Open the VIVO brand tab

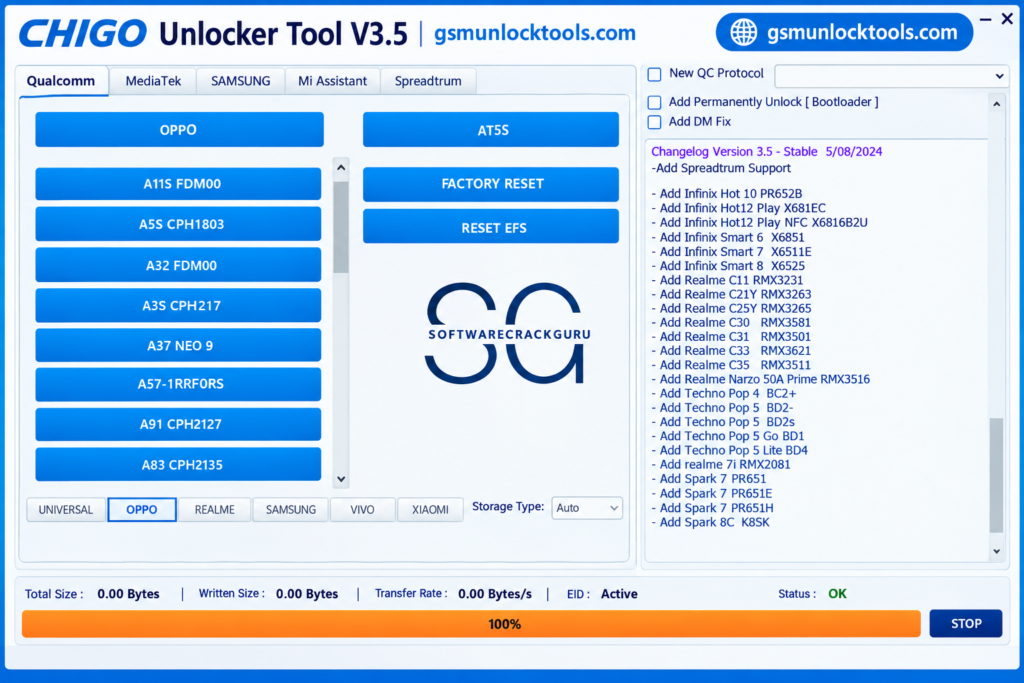[362, 510]
